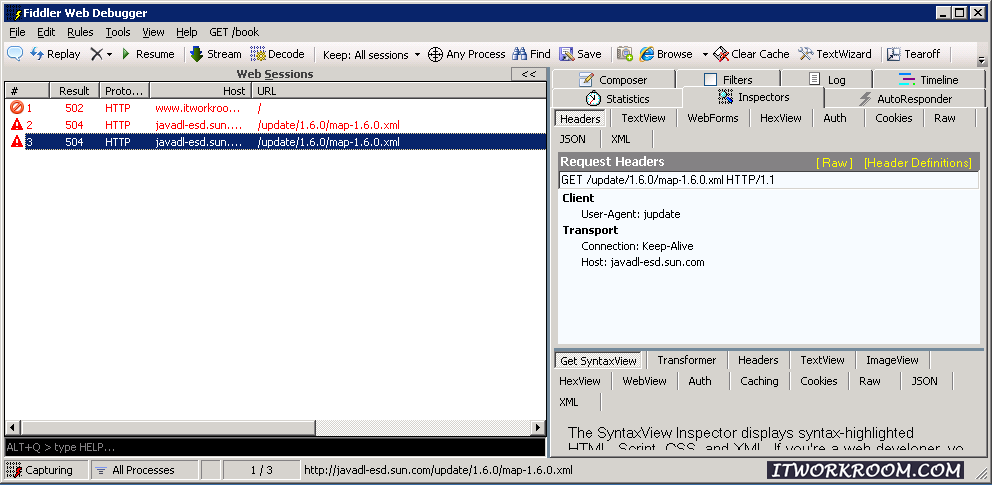This screenshot has width=992, height=485.
Task: Resume paused sessions
Action: 147,54
